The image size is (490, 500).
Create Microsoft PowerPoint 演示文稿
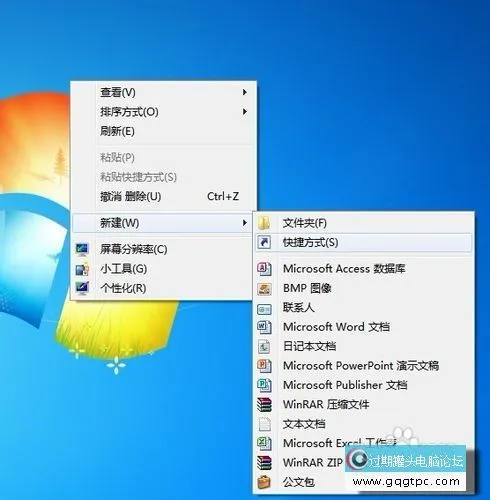click(364, 366)
